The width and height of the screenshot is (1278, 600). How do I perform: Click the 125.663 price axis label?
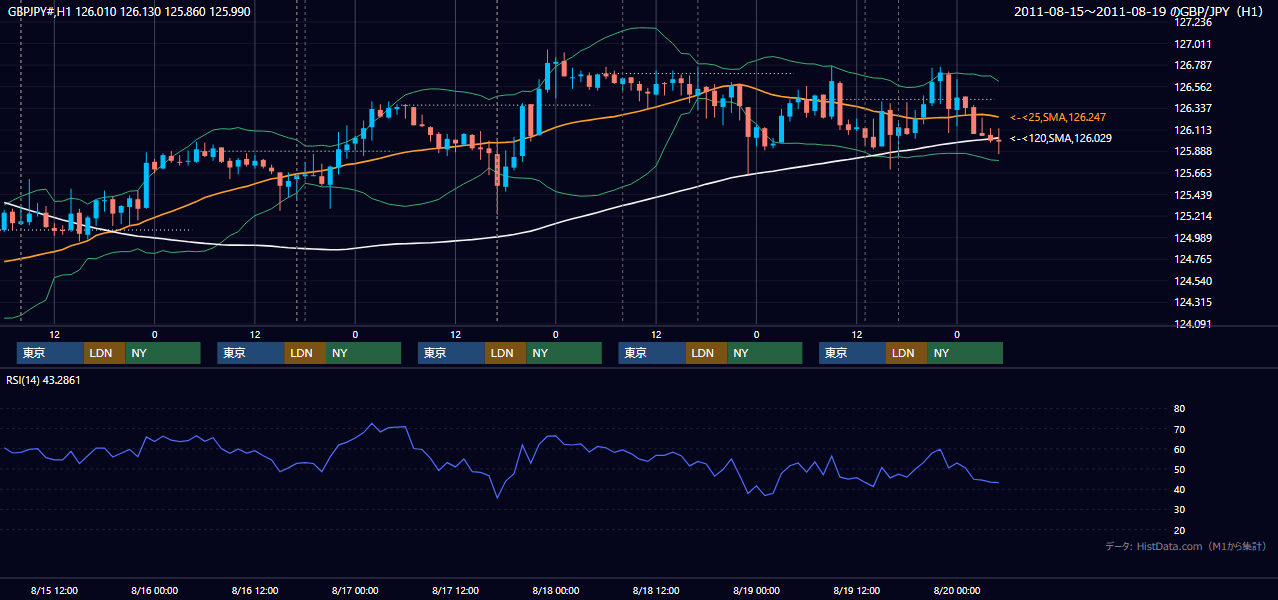tap(1193, 173)
